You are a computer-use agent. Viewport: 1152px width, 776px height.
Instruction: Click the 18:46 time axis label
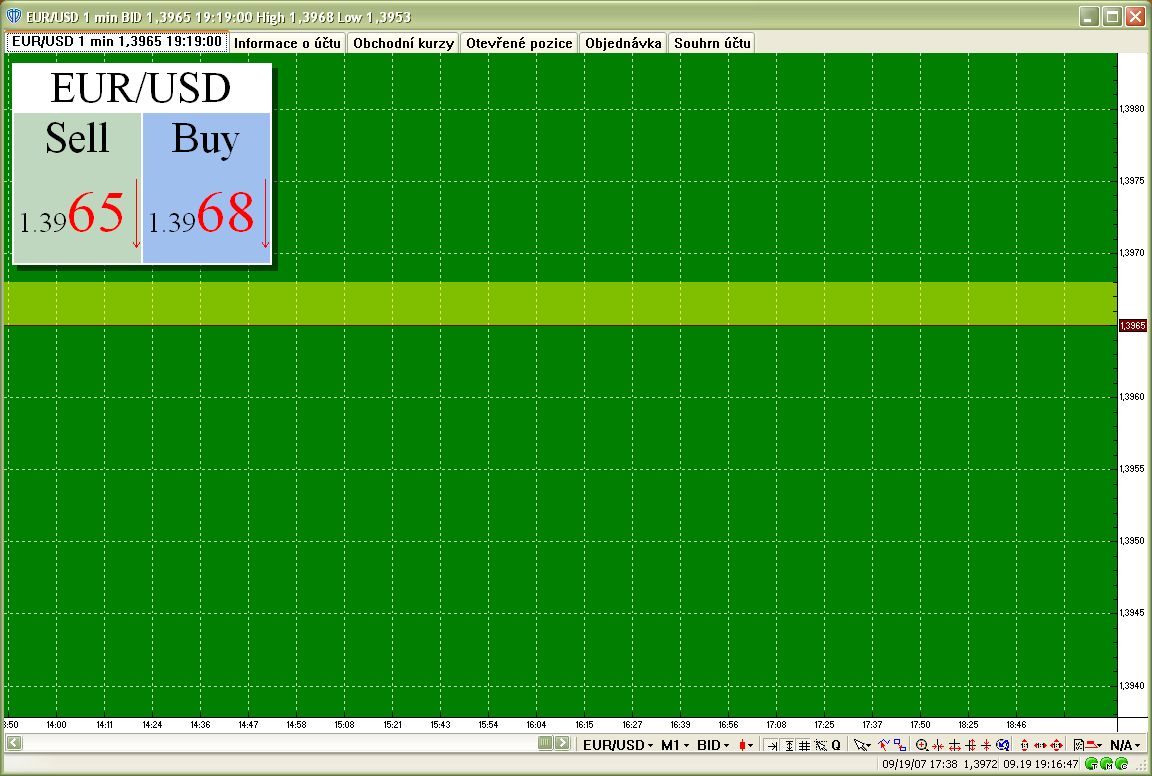pyautogui.click(x=1016, y=725)
